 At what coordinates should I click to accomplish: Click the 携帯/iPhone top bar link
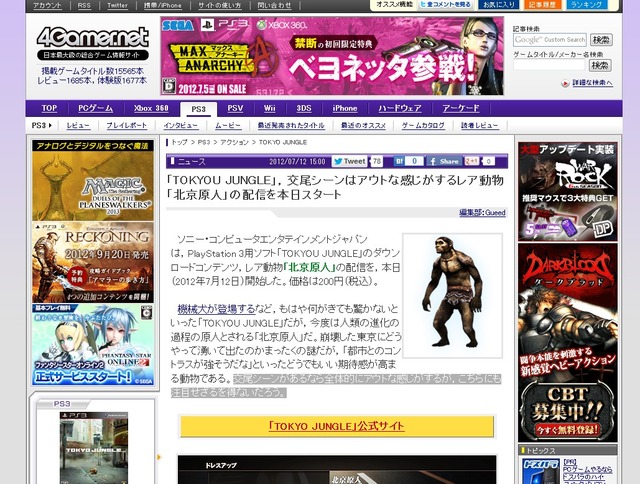pos(162,5)
